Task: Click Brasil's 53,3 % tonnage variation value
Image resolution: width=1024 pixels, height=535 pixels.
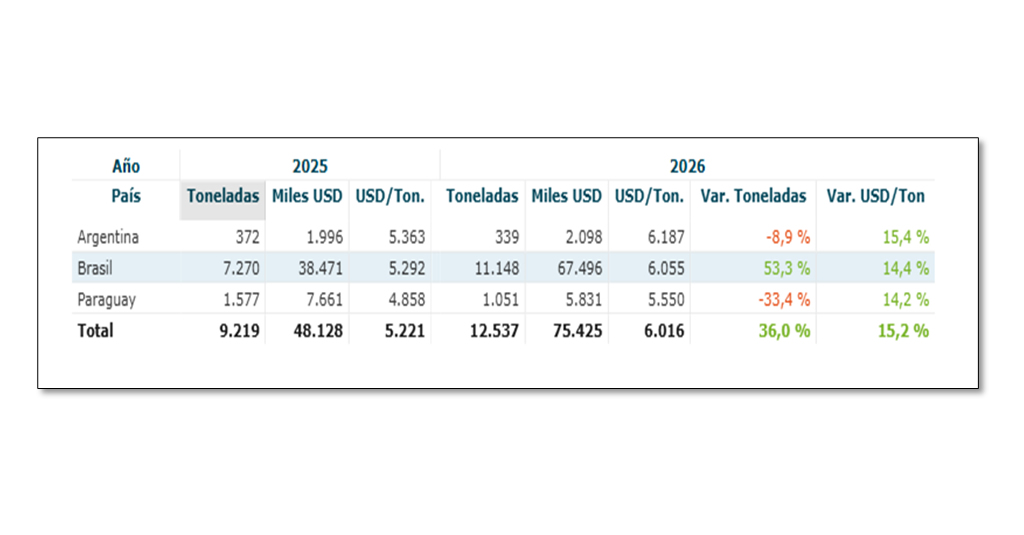Action: click(785, 268)
